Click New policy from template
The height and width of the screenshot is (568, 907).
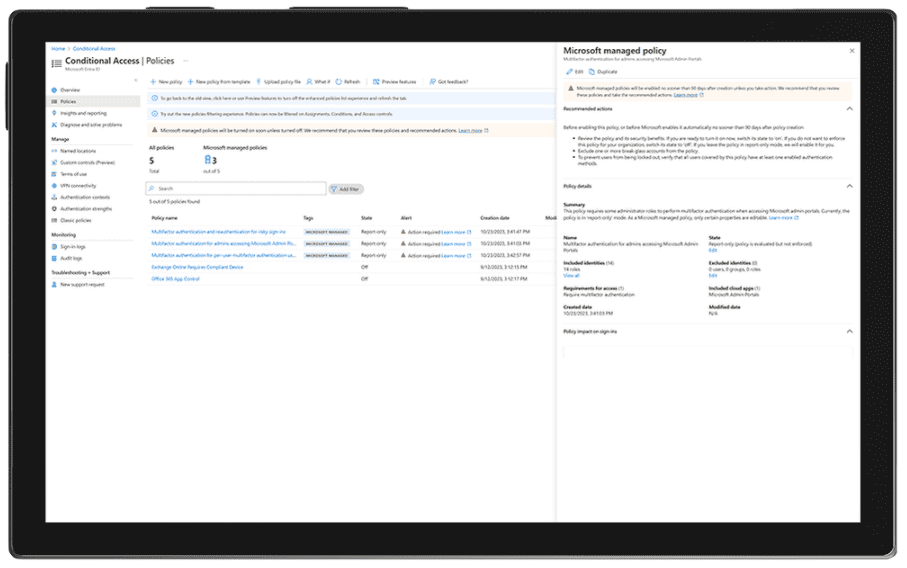pos(219,82)
